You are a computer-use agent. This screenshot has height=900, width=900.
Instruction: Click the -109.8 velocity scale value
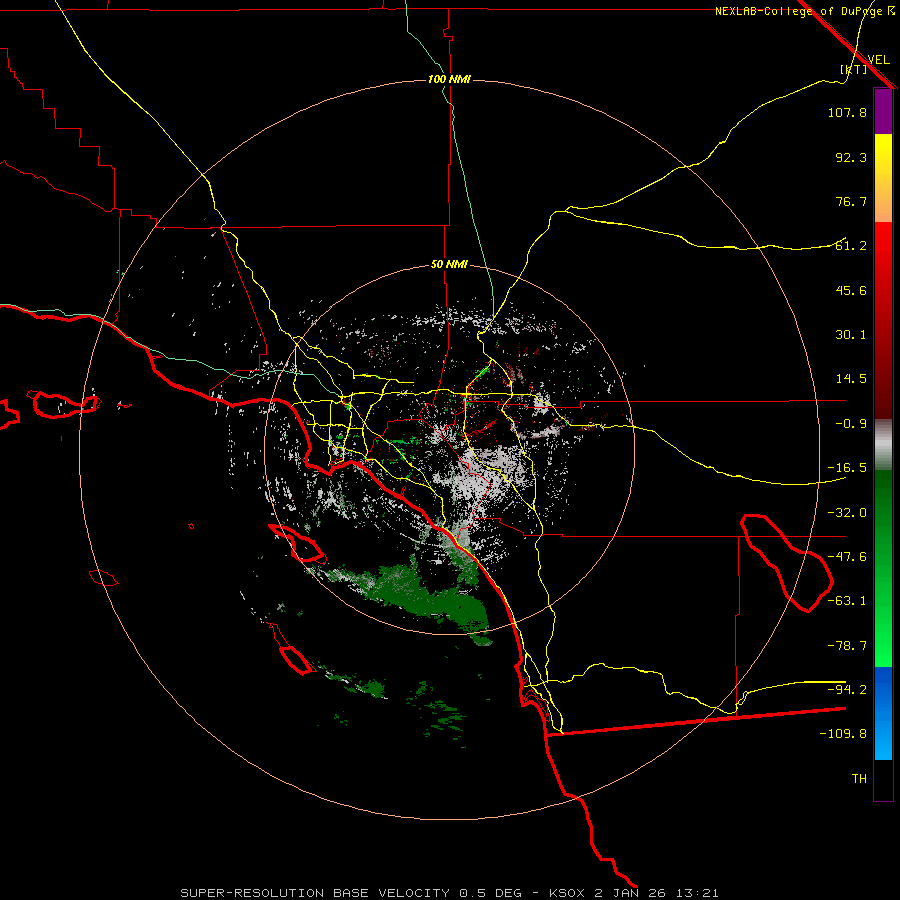(x=843, y=734)
